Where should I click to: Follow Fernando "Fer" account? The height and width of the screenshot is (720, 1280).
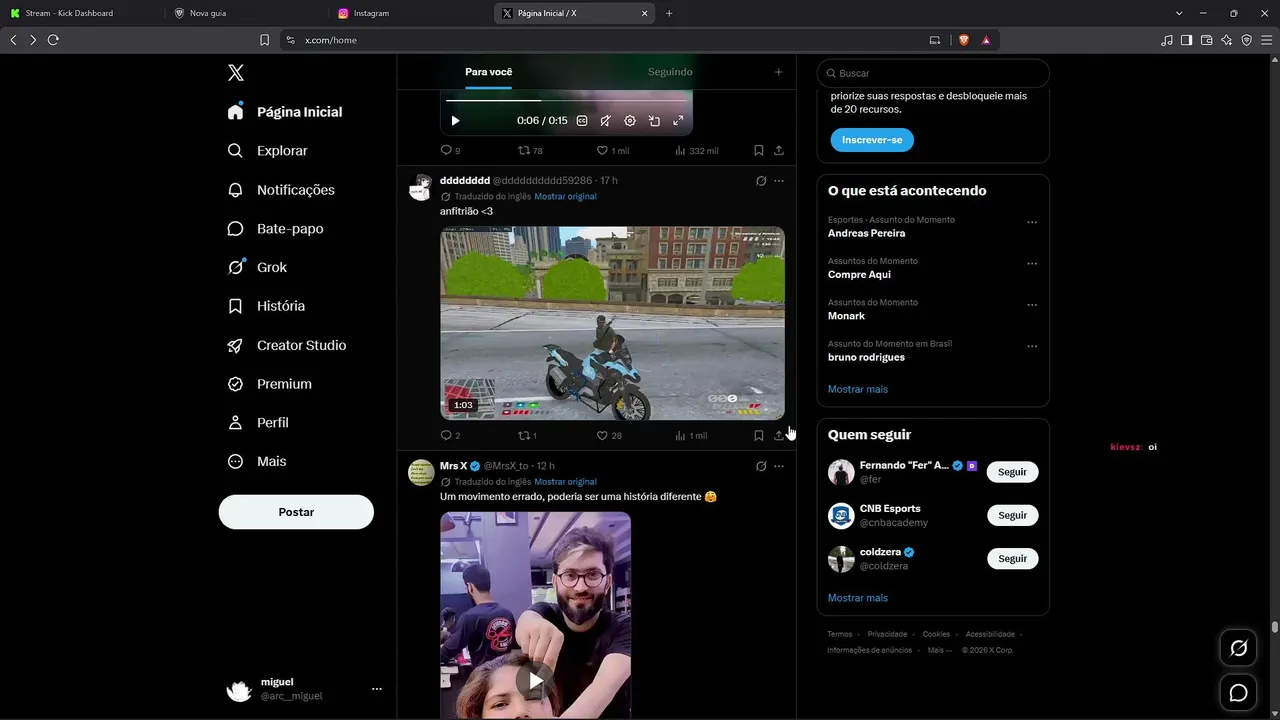tap(1012, 472)
